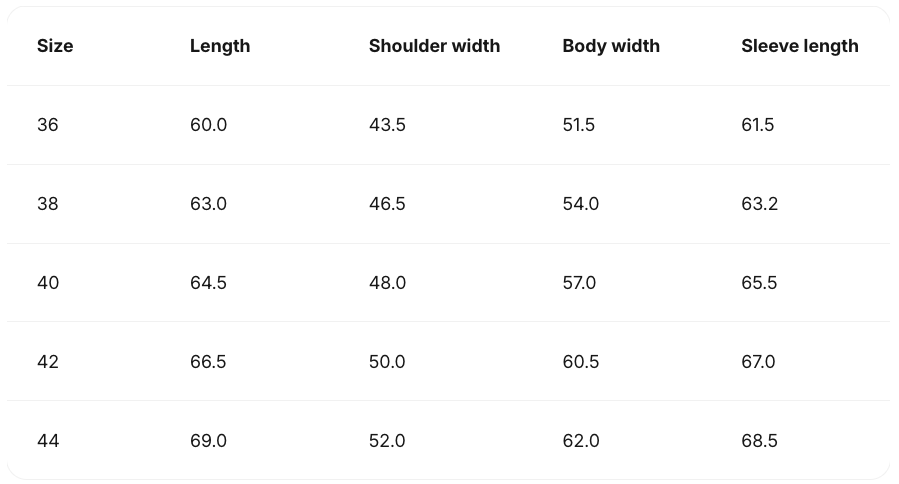Click the Body width column header
The width and height of the screenshot is (899, 484).
coord(611,46)
